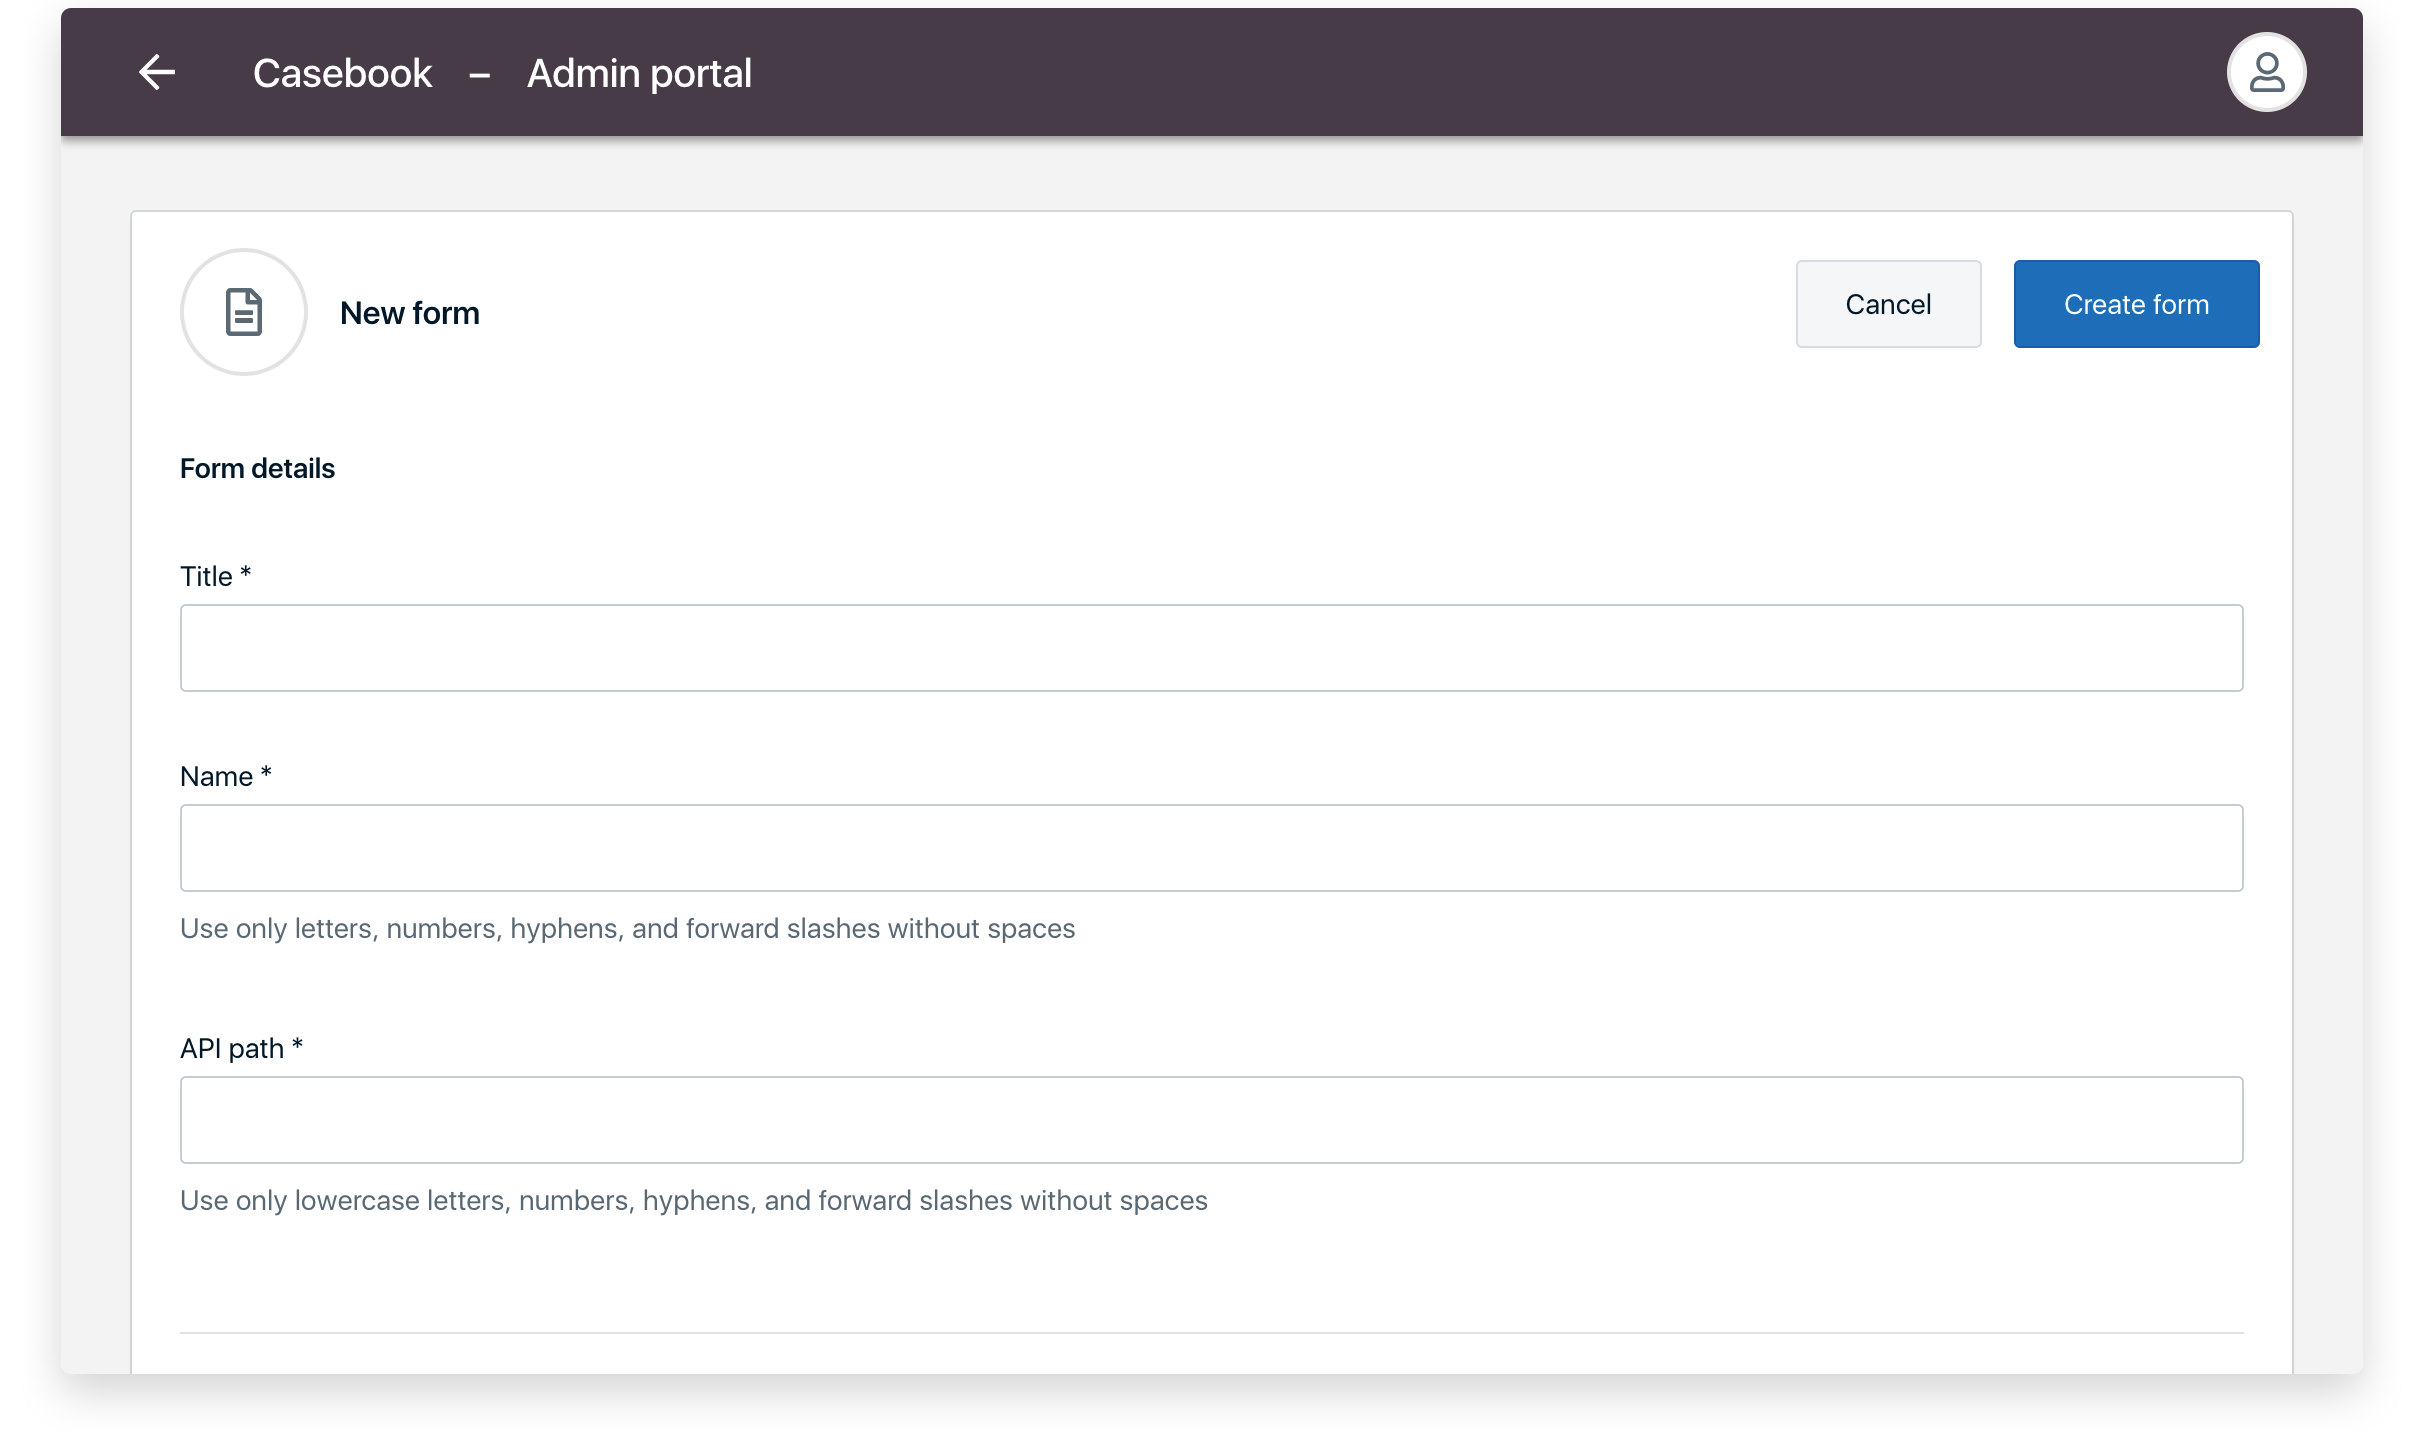The width and height of the screenshot is (2423, 1454).
Task: Click the back arrow in header
Action: (x=157, y=72)
